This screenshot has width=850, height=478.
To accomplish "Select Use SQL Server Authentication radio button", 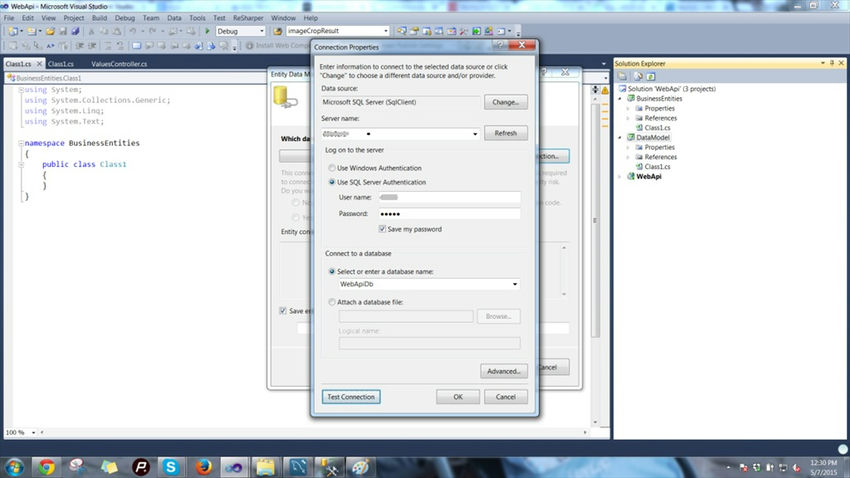I will coord(332,182).
